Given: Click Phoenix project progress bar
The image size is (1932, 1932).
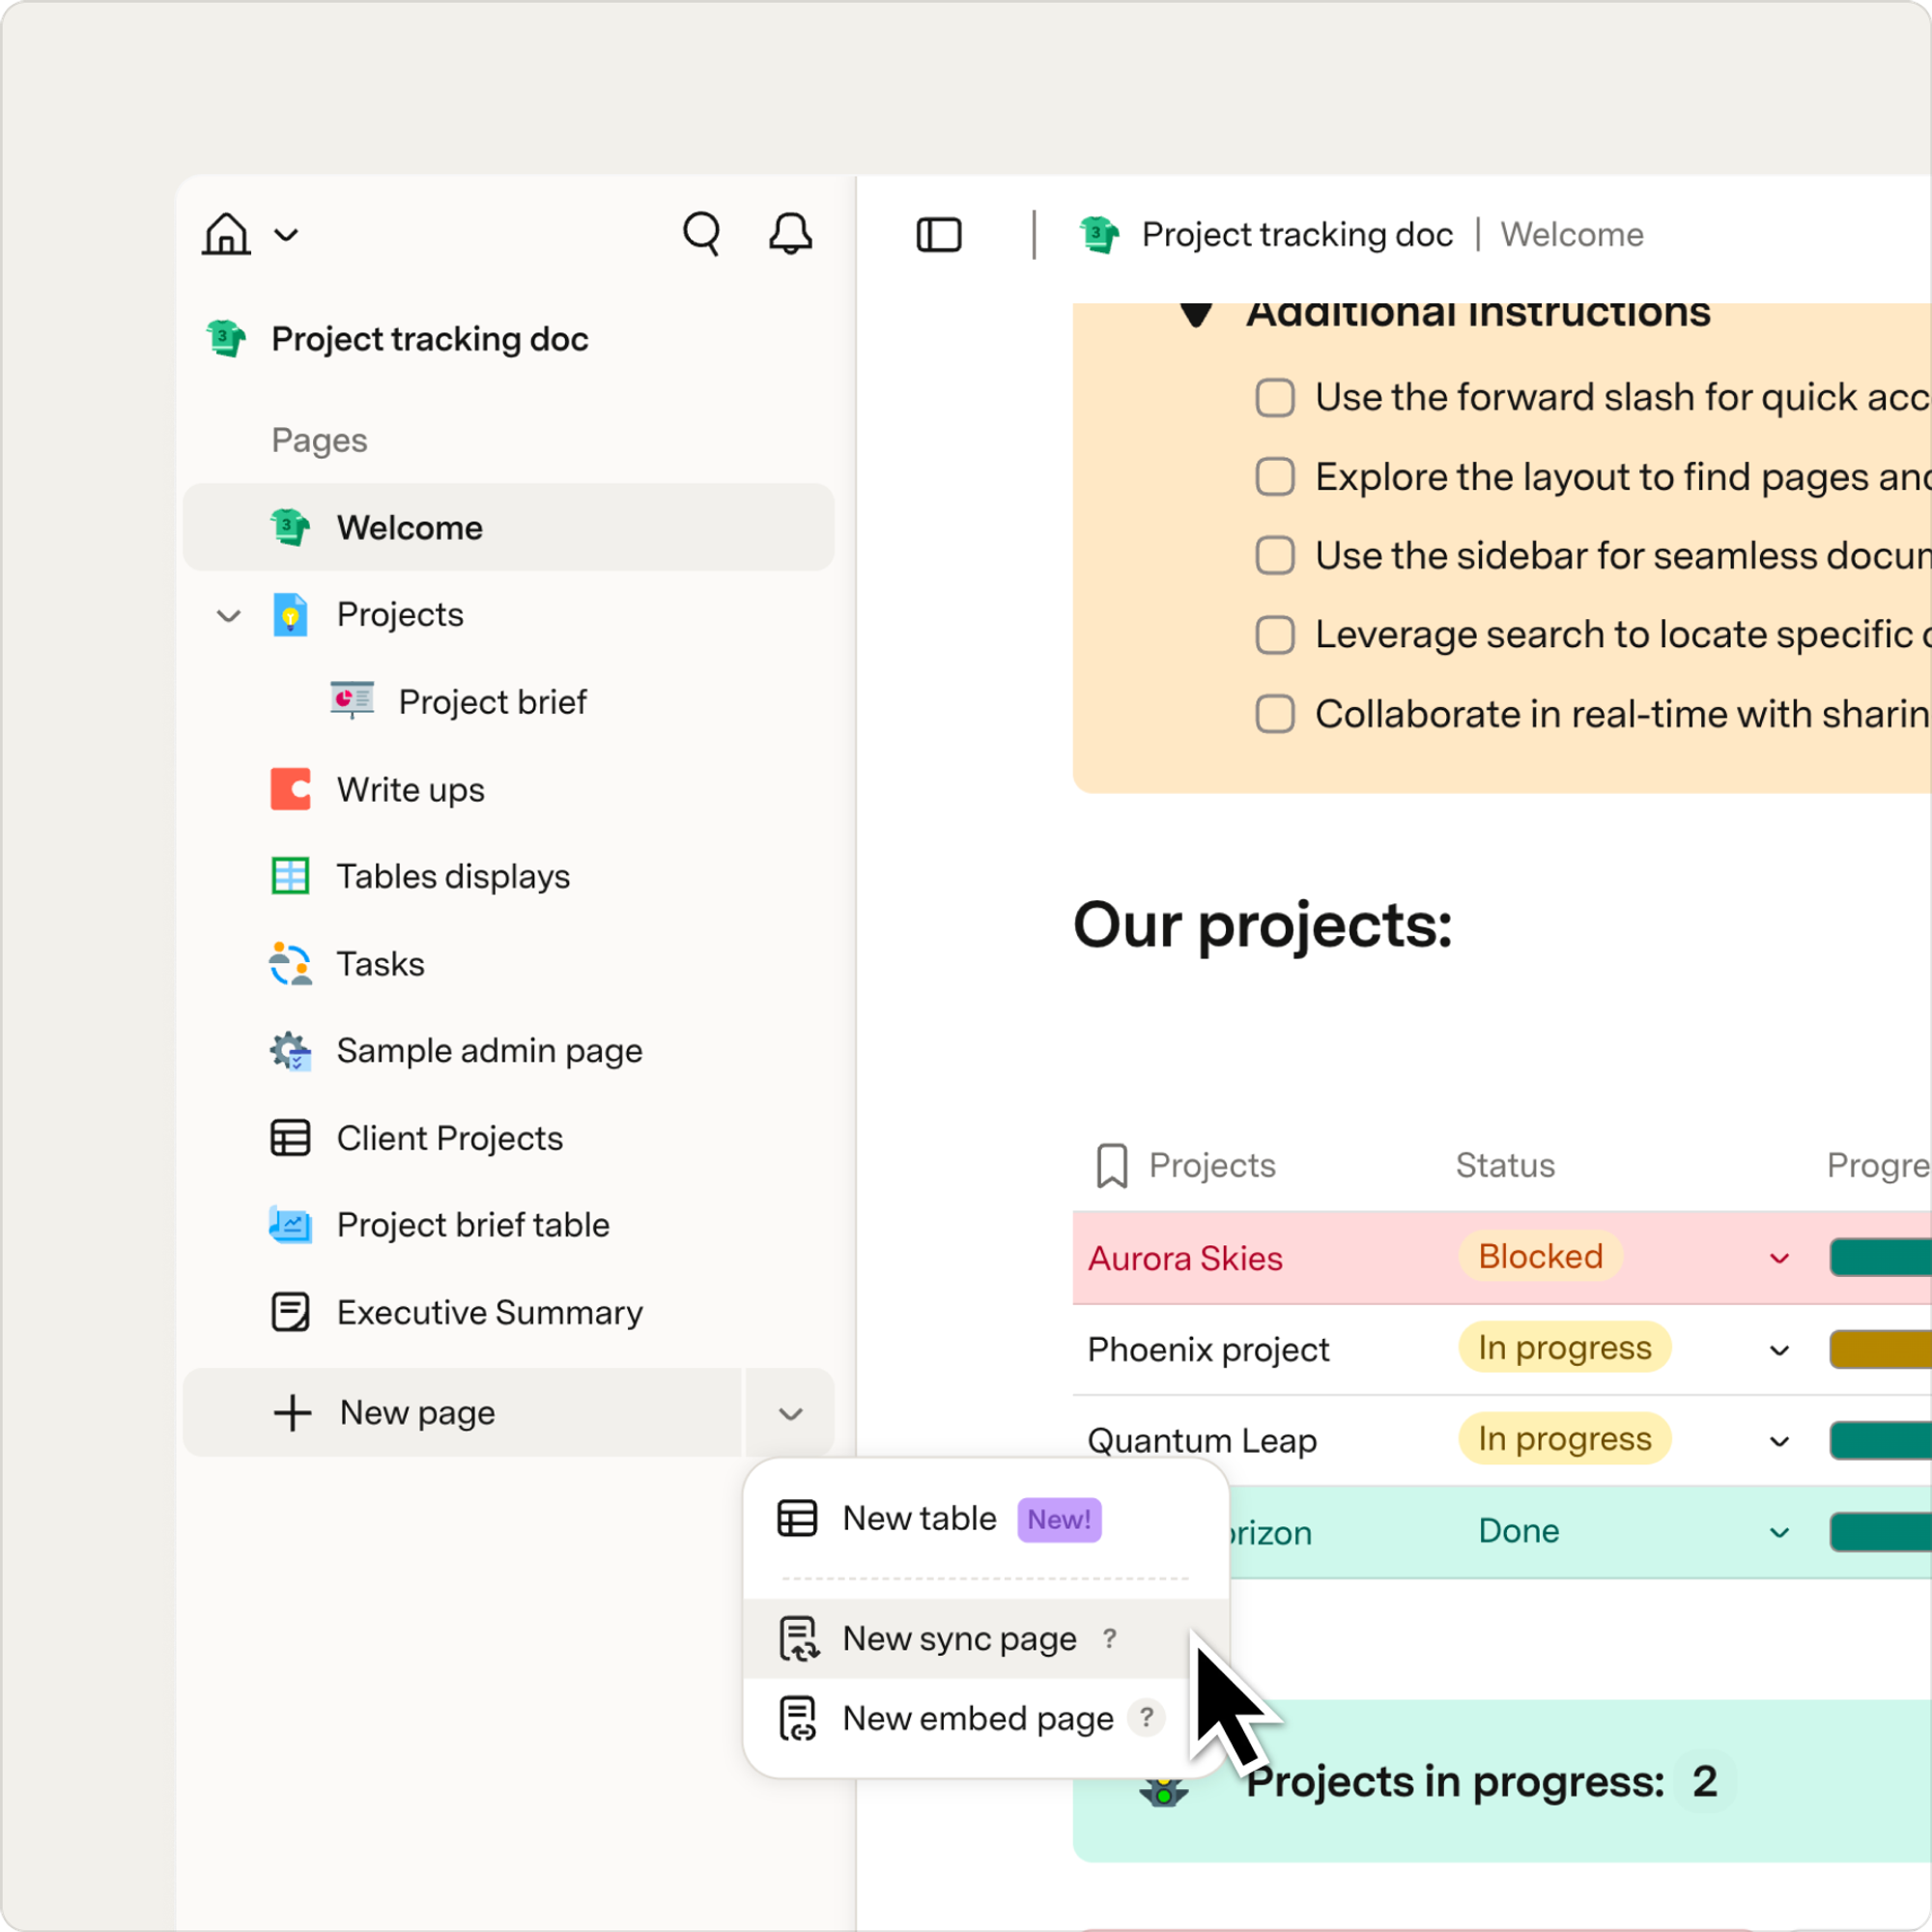Looking at the screenshot, I should pos(1880,1350).
